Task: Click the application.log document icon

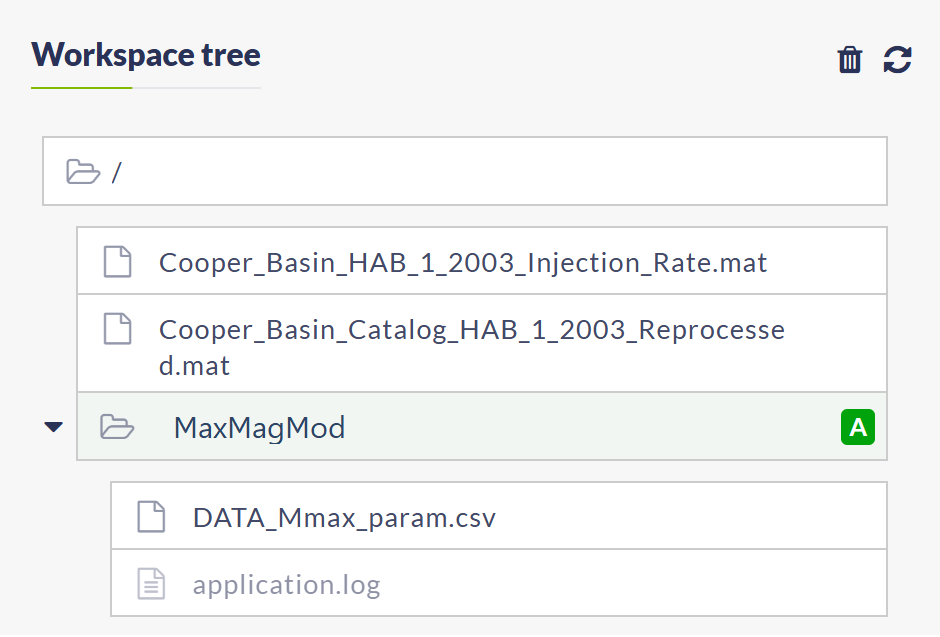Action: click(151, 584)
